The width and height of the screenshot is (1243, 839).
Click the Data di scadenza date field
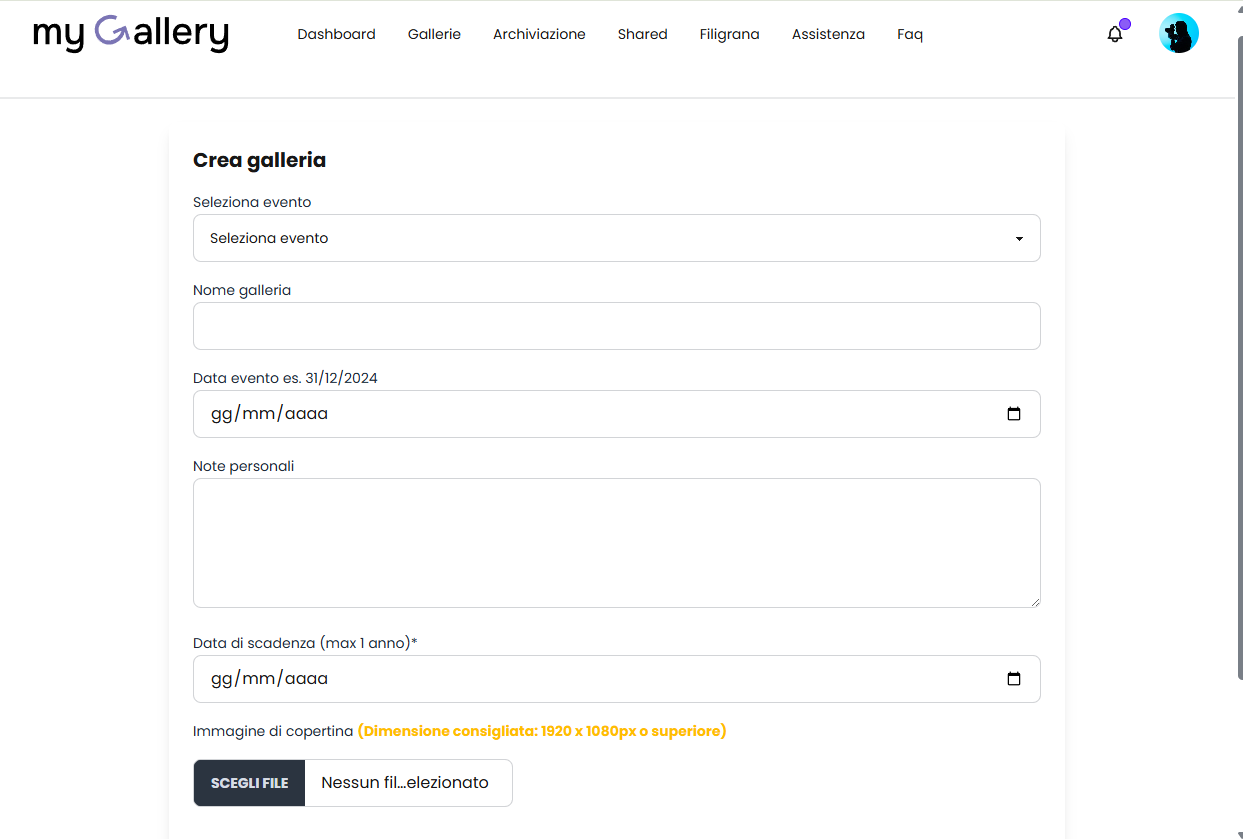pos(600,679)
